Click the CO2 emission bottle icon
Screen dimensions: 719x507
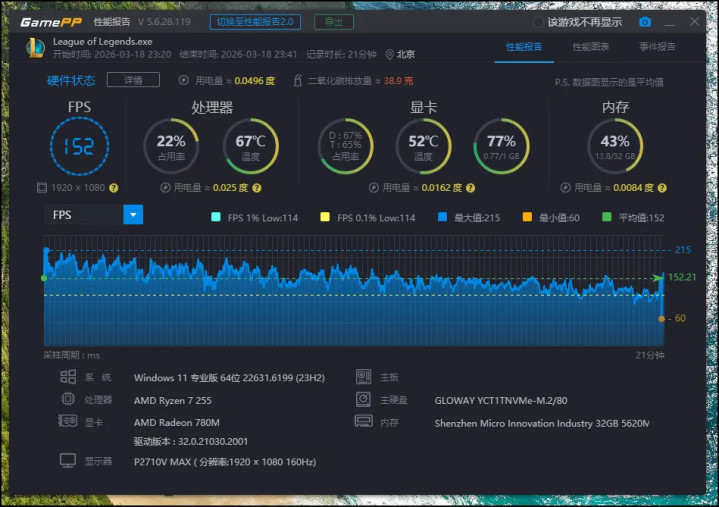tap(298, 81)
